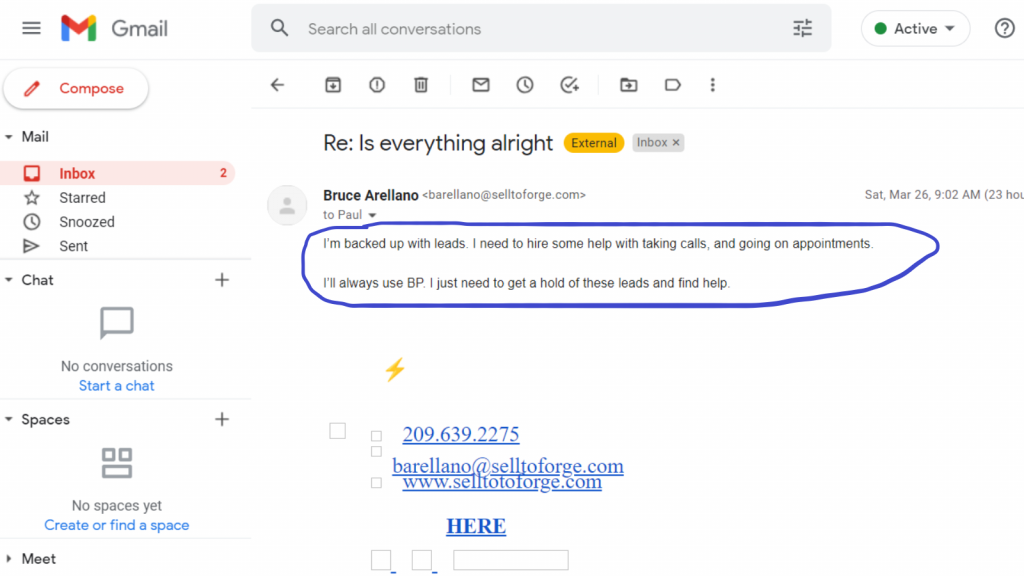Screen dimensions: 1024x576
Task: Collapse the Mail section
Action: 8,137
